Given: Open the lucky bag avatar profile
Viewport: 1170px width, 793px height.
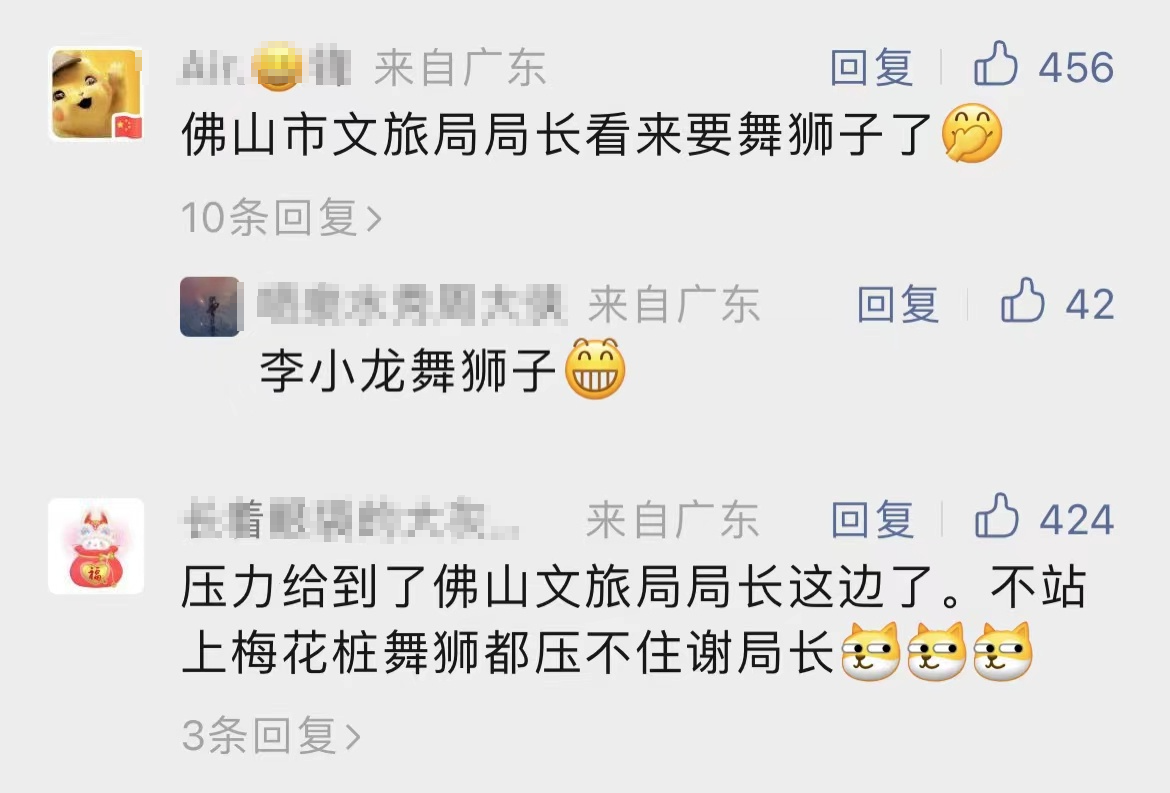Looking at the screenshot, I should [x=96, y=546].
